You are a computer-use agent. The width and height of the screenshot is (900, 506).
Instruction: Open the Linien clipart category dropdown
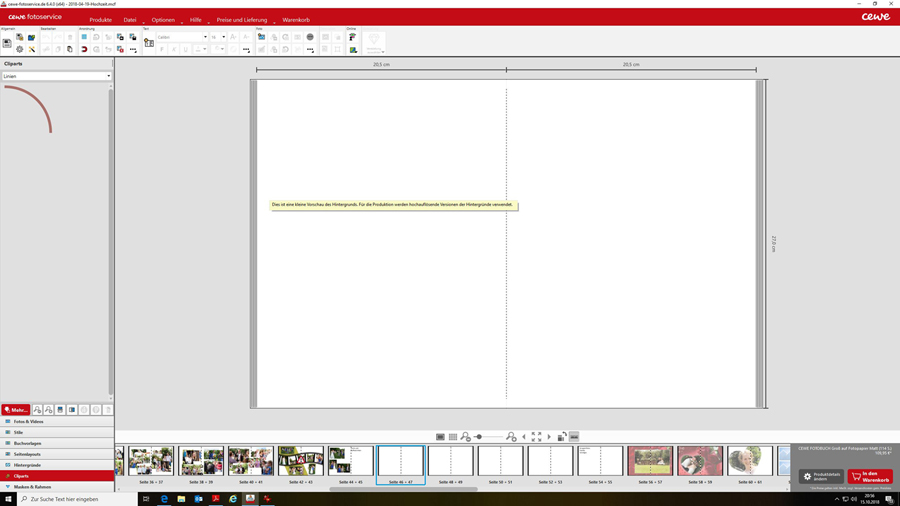point(56,76)
